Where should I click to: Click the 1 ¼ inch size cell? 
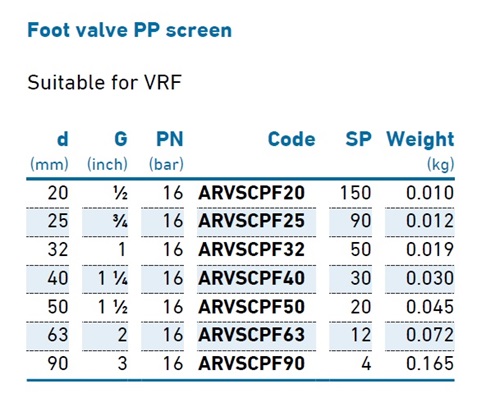(113, 278)
